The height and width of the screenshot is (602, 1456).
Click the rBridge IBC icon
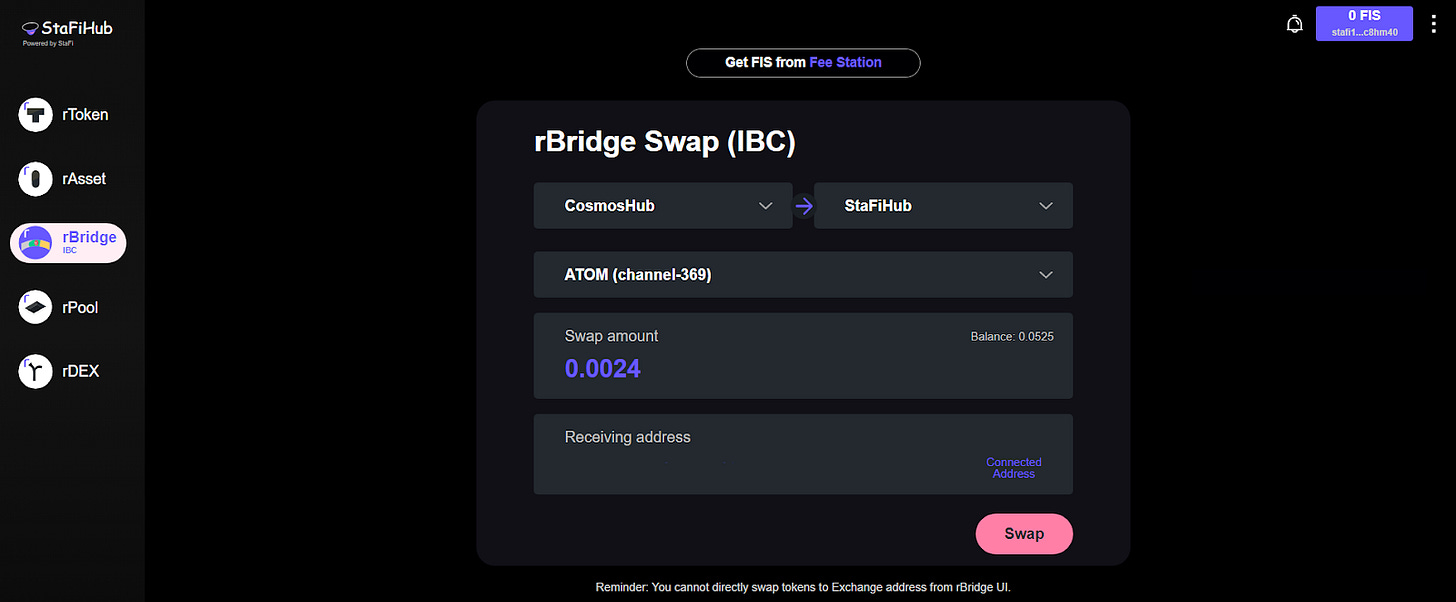[x=36, y=243]
